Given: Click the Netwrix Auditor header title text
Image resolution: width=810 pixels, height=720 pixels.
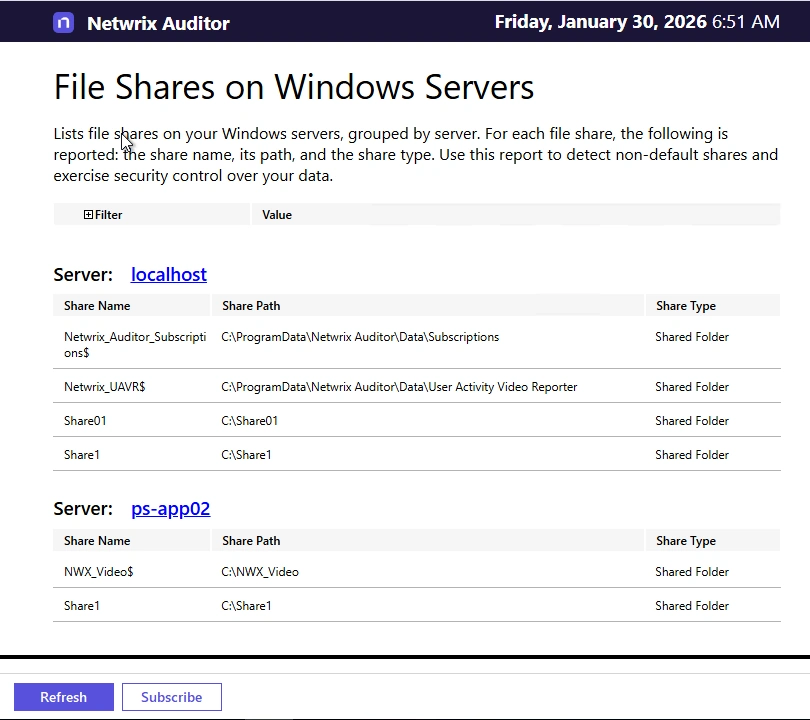Looking at the screenshot, I should 158,23.
